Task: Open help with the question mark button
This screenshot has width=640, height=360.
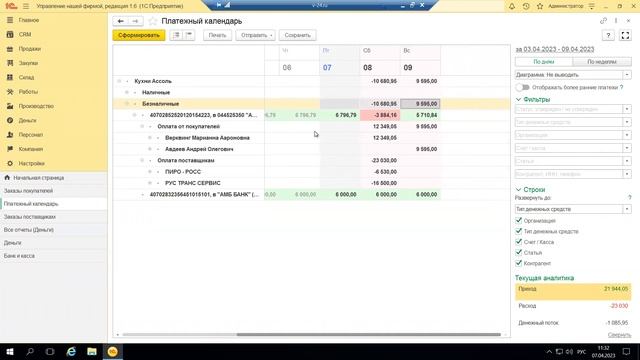Action: tap(608, 36)
